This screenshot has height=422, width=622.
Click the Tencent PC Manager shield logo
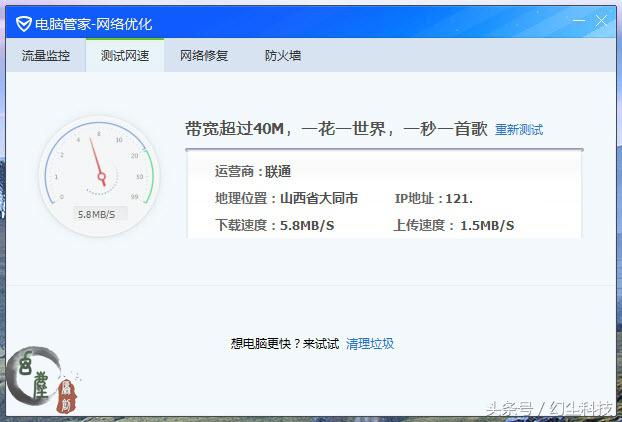(x=23, y=24)
